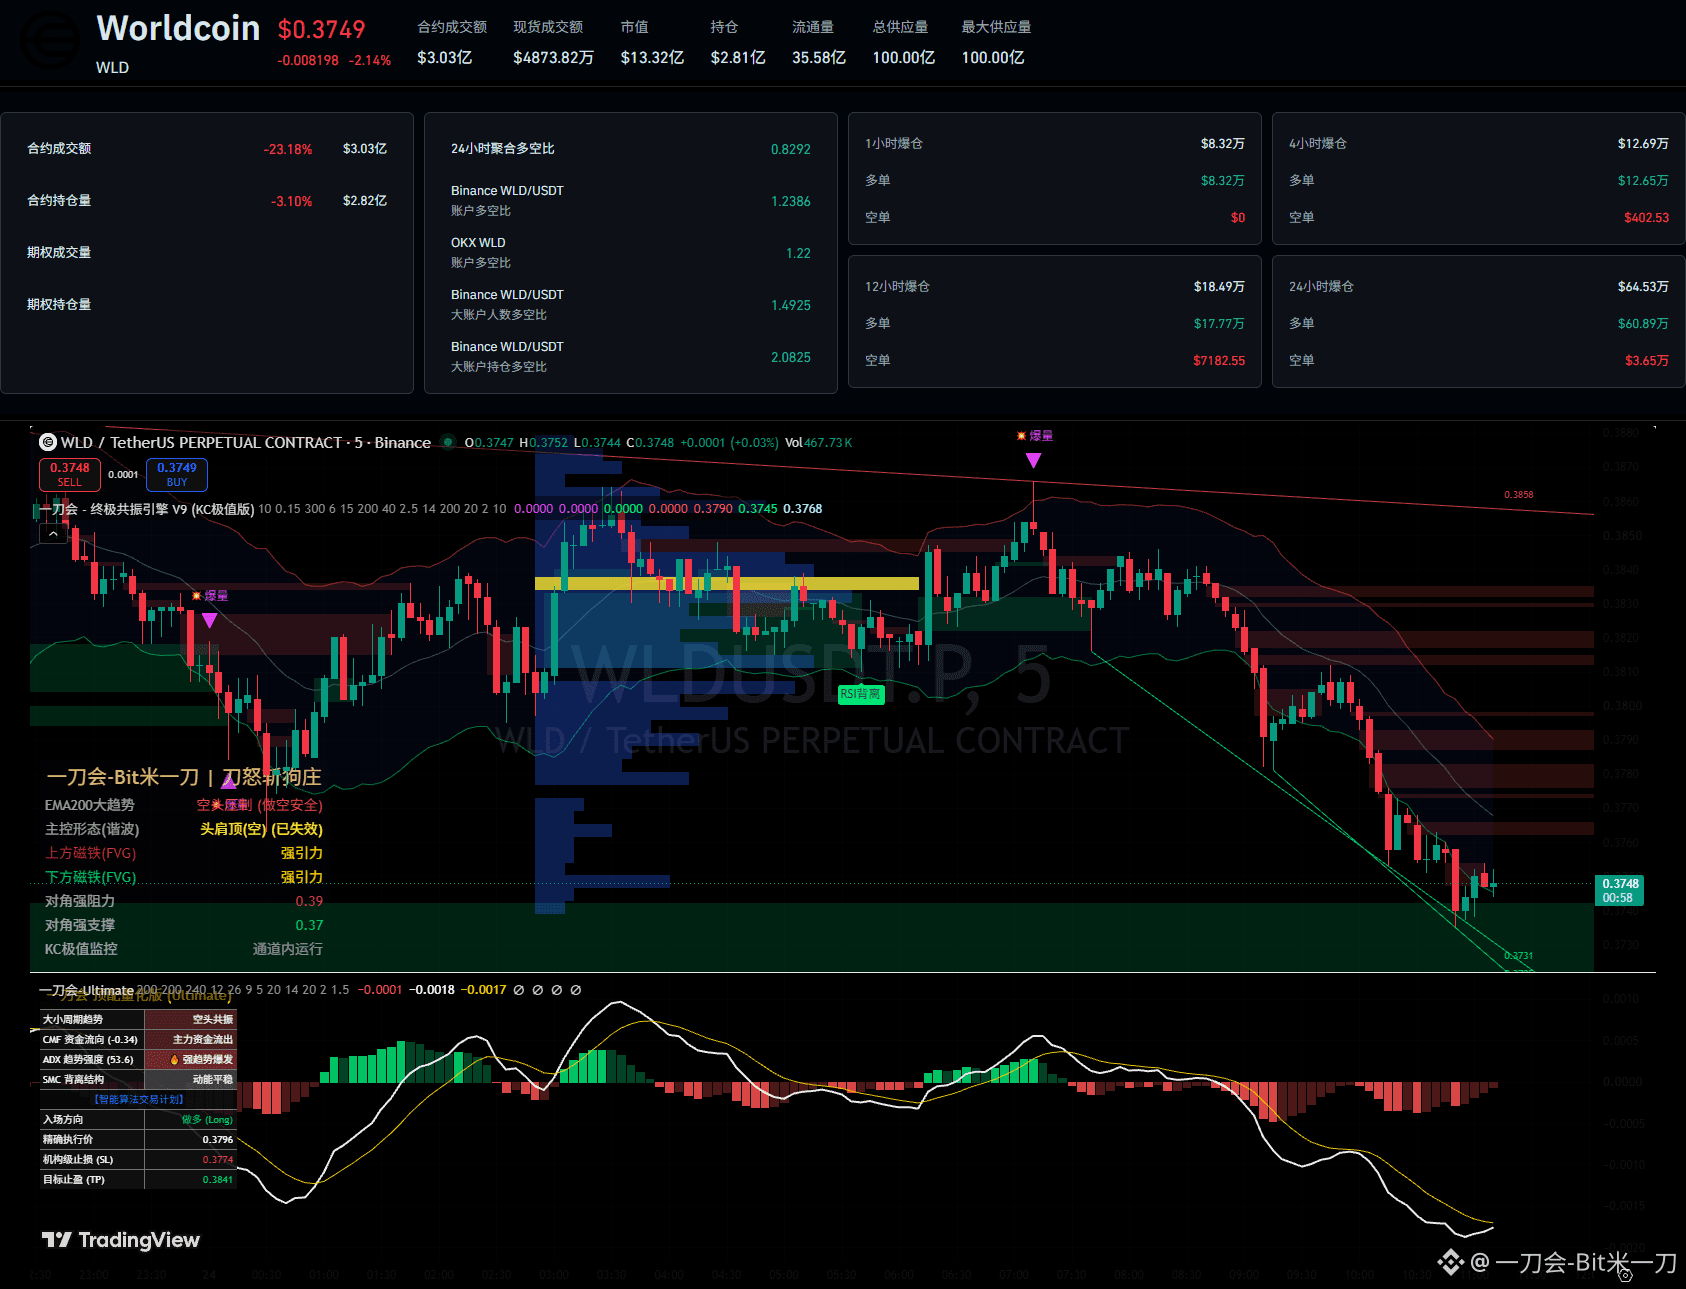Viewport: 1686px width, 1289px height.
Task: Click the 12小时 空单 value $7182.55
Action: pyautogui.click(x=1219, y=361)
